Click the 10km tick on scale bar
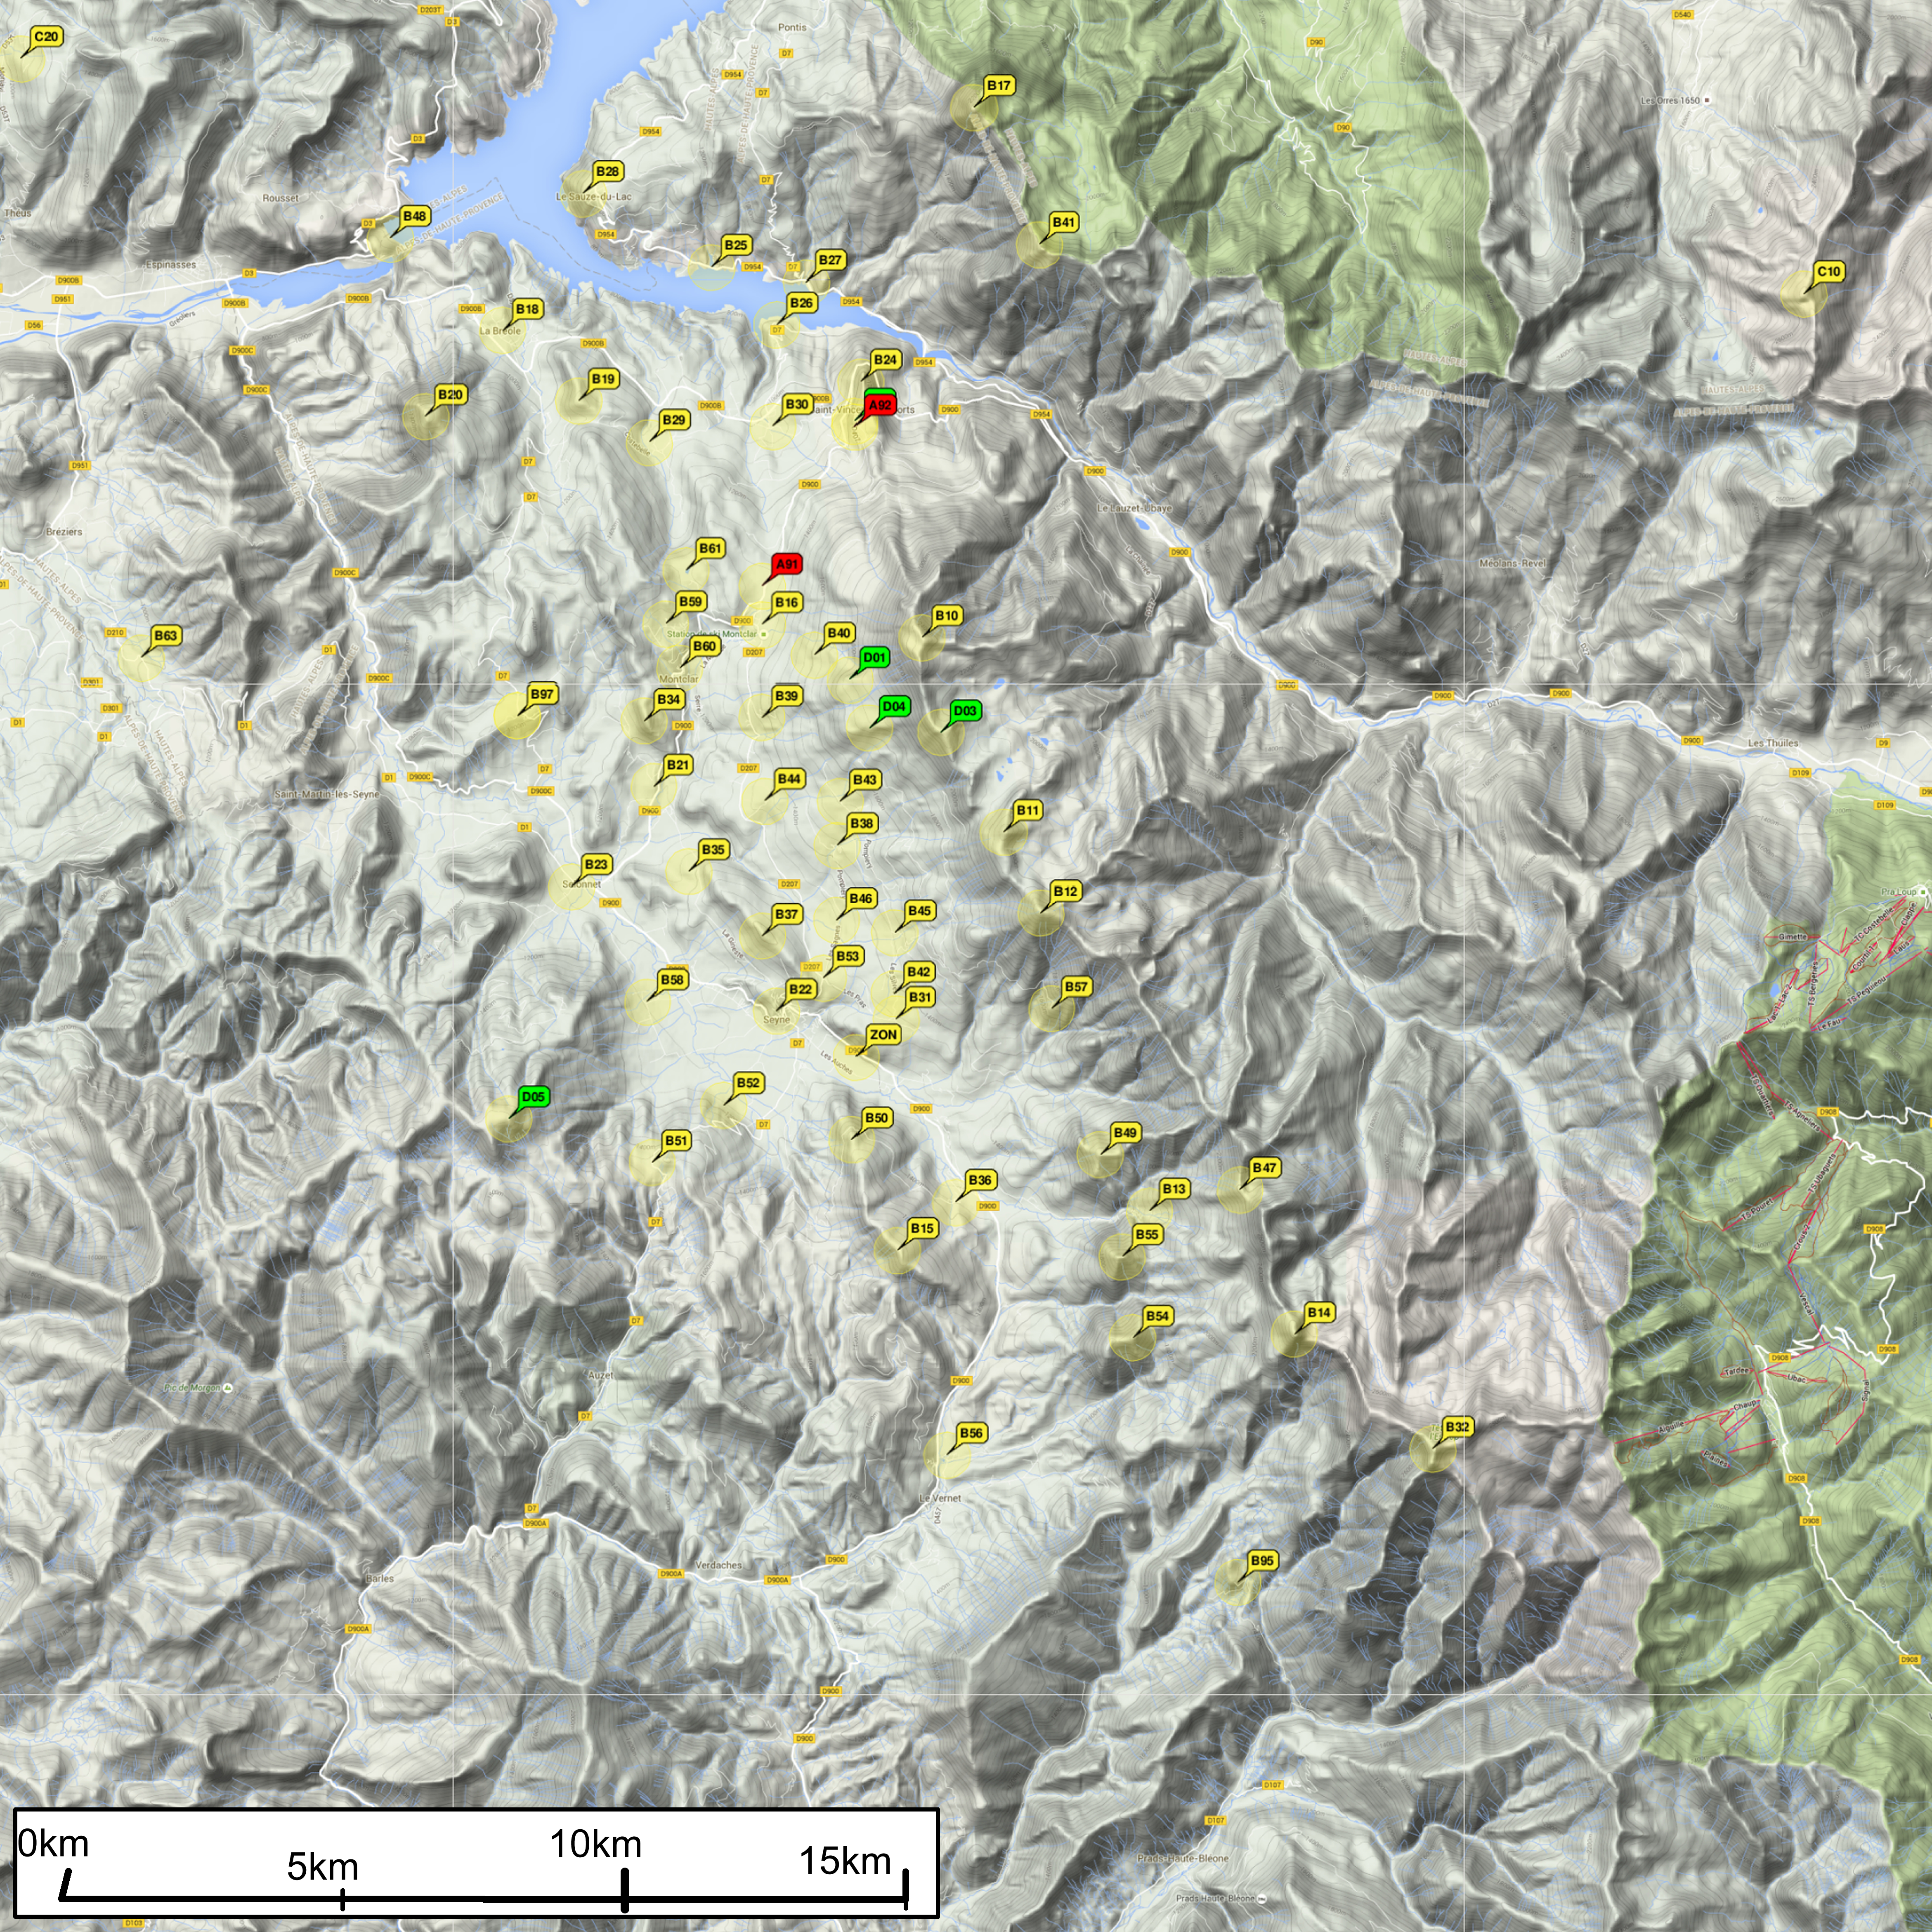The image size is (1932, 1932). [625, 1890]
